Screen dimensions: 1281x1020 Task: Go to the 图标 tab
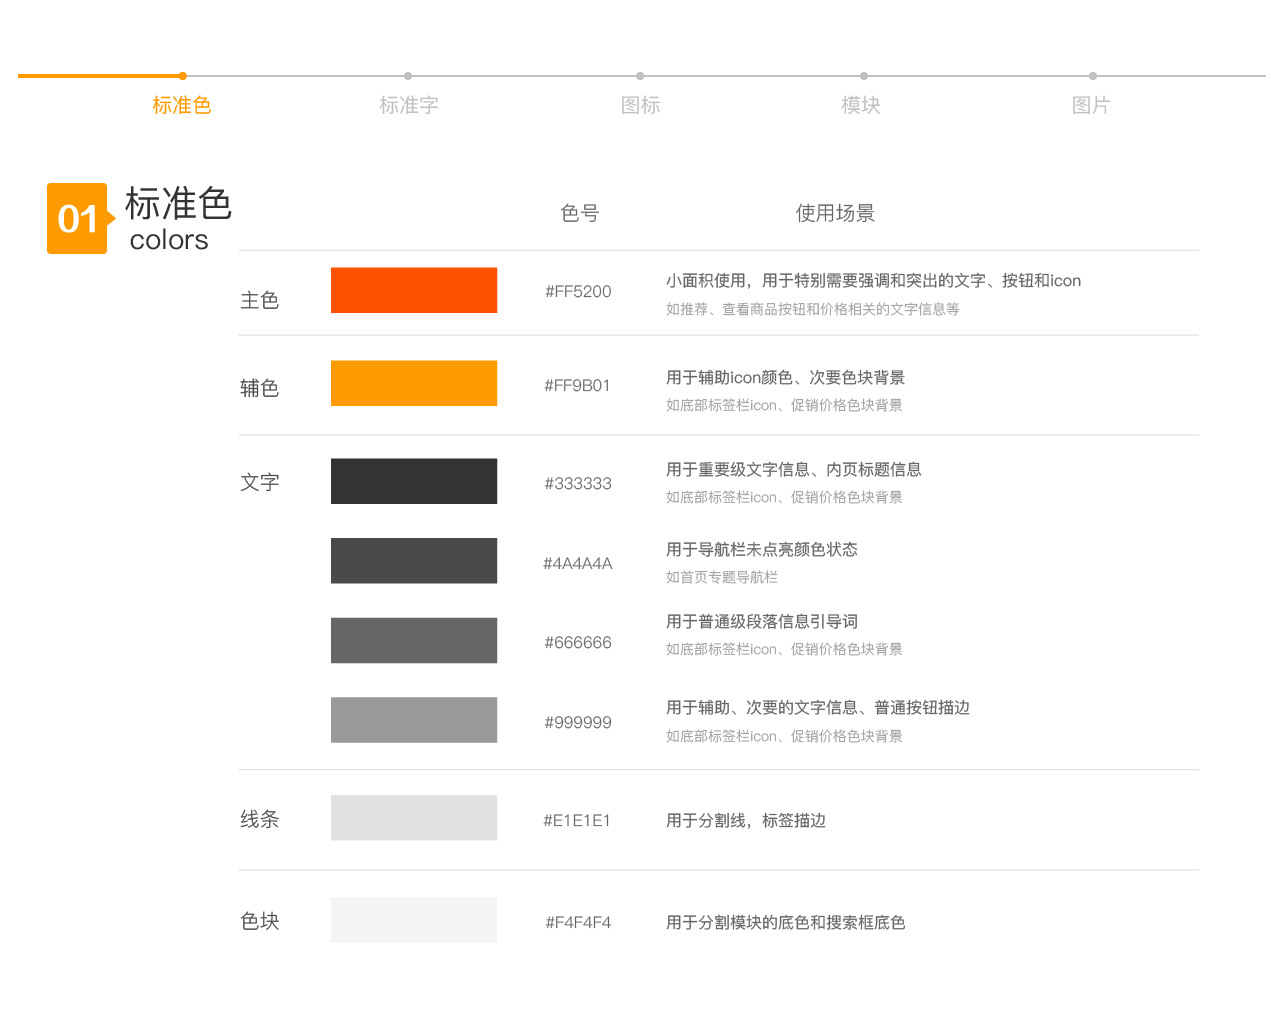[641, 105]
